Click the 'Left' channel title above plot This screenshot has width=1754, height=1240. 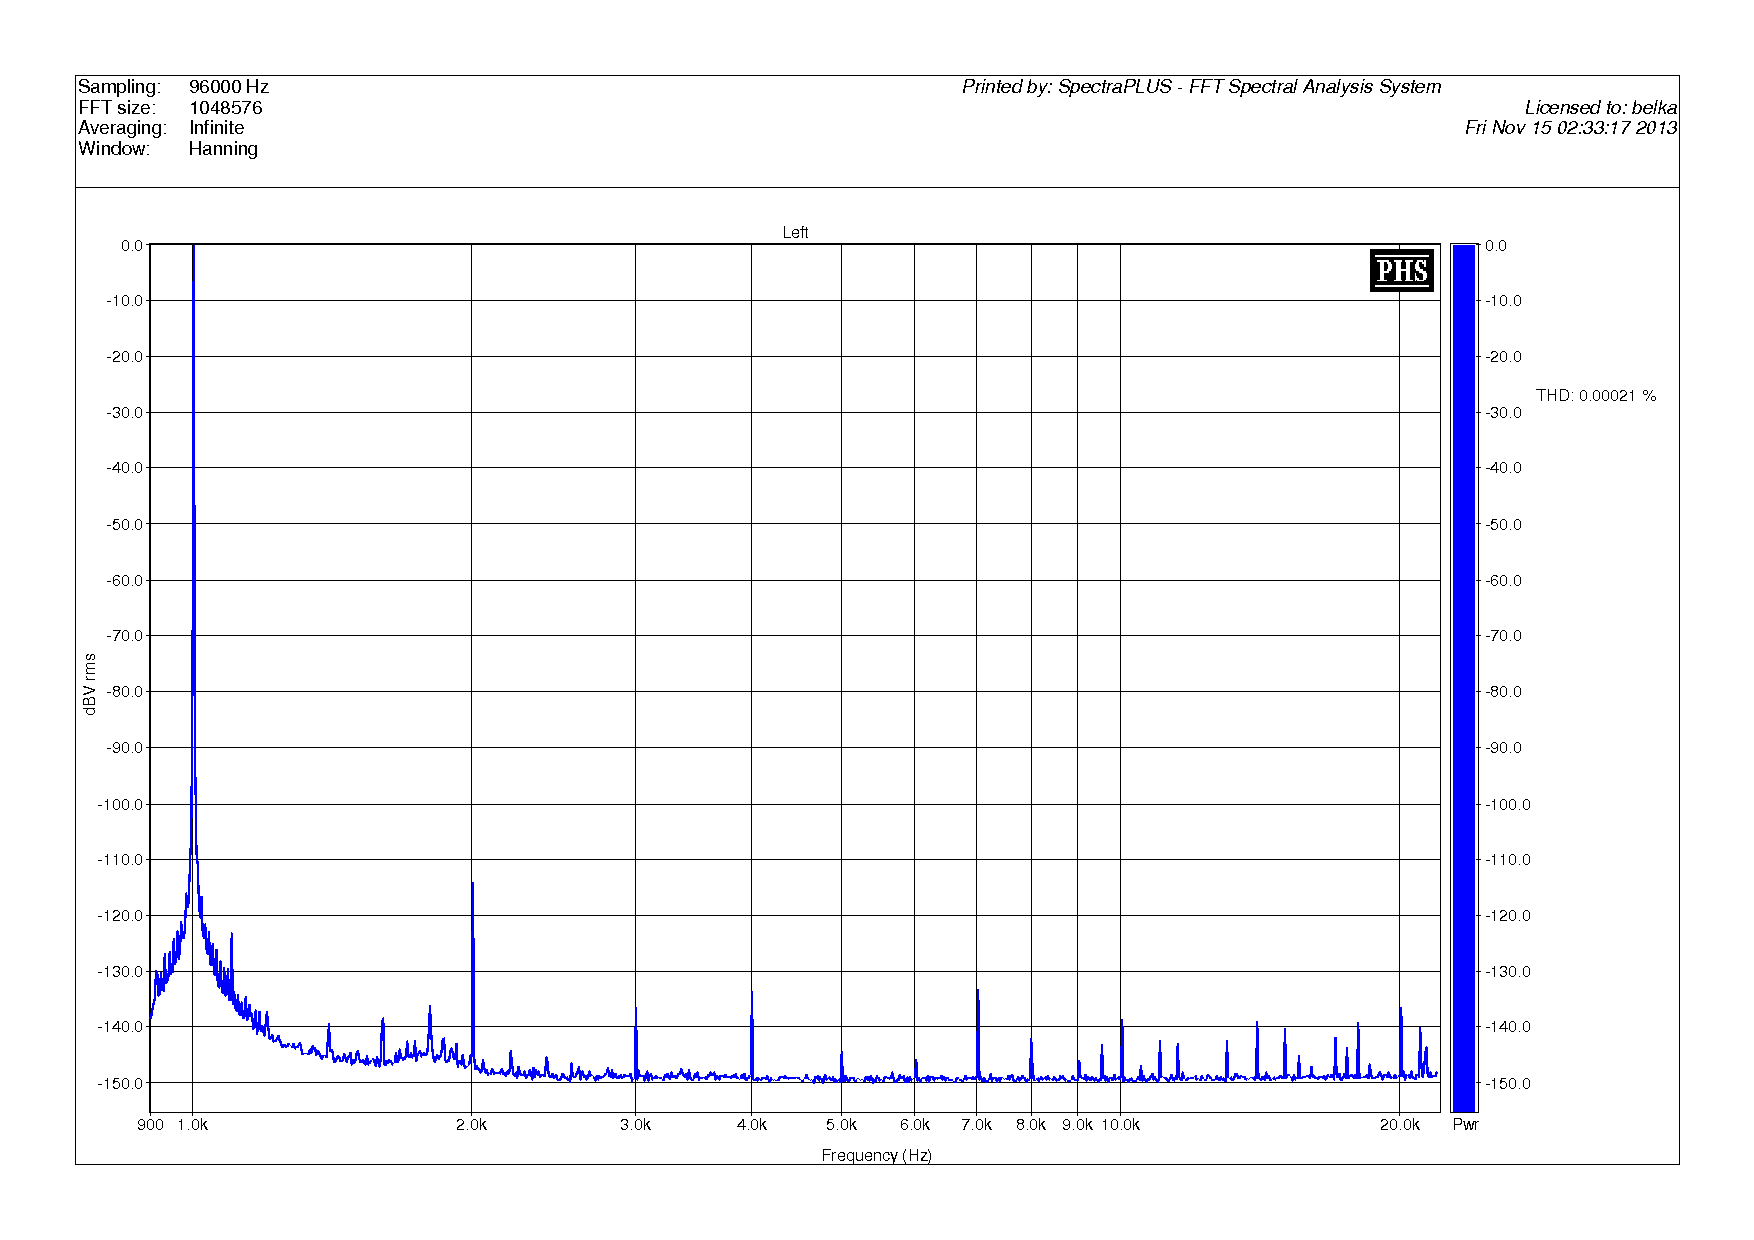click(795, 233)
